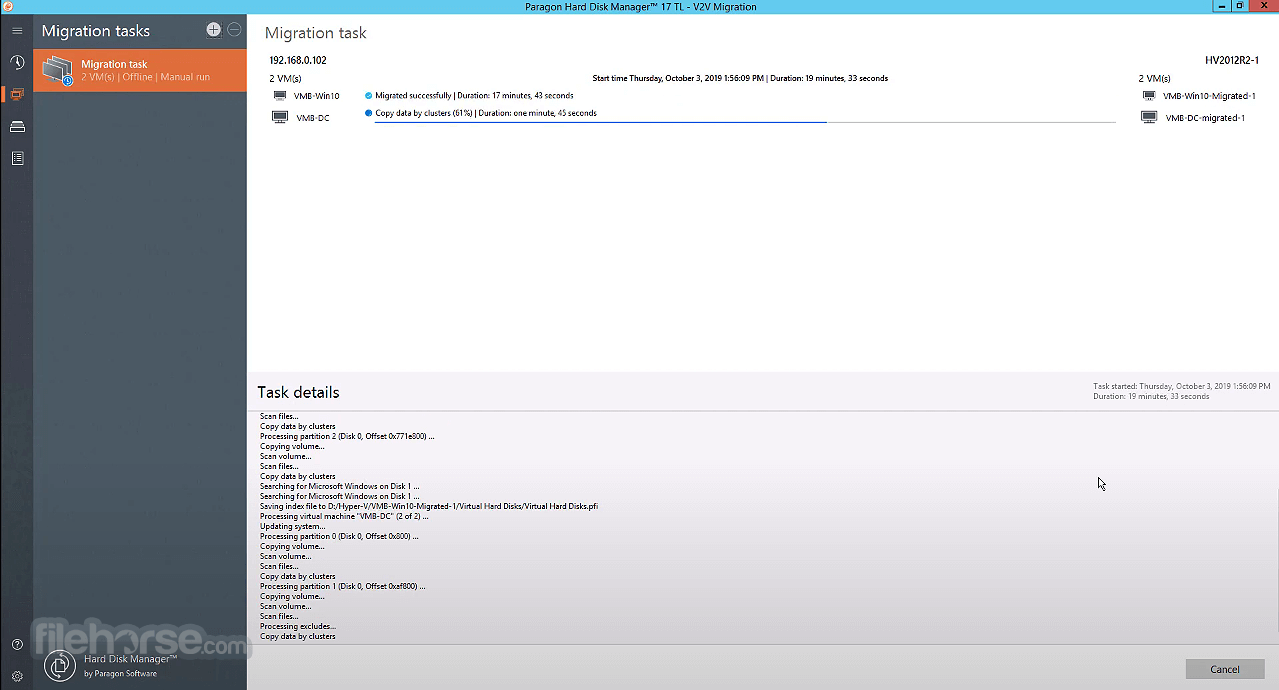Click log line Processing partition 1 Offset 0xaf800
The image size is (1279, 690).
[x=343, y=586]
